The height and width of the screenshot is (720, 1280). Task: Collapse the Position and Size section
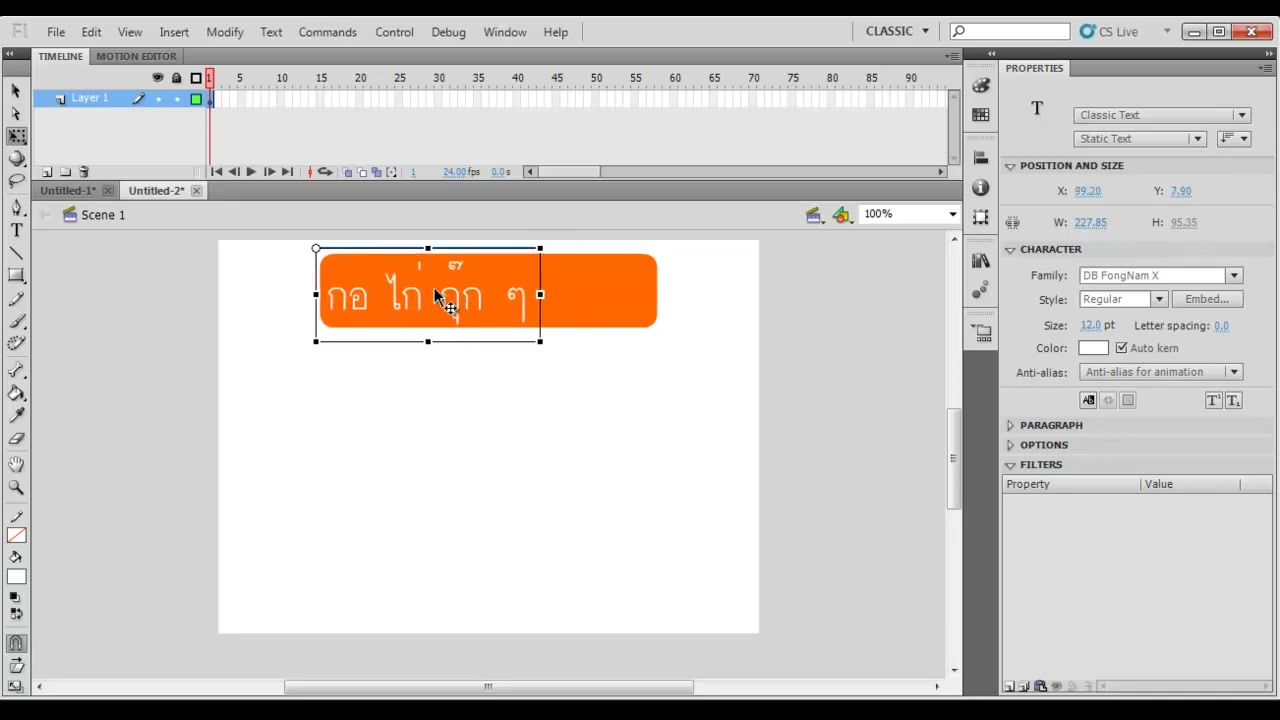1010,166
